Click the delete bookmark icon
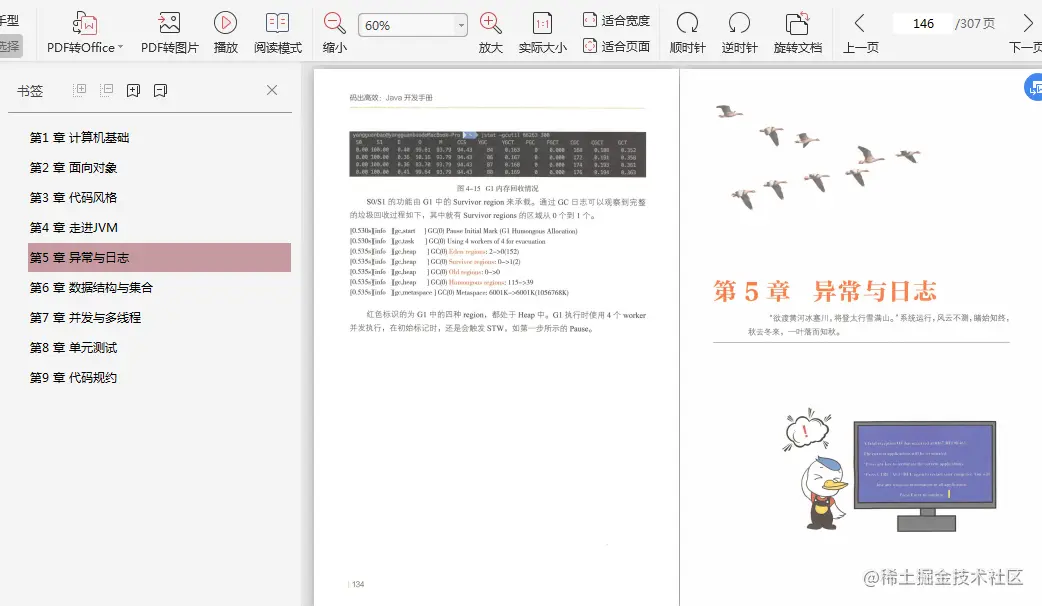Screen dimensions: 1042x606 click(x=160, y=90)
